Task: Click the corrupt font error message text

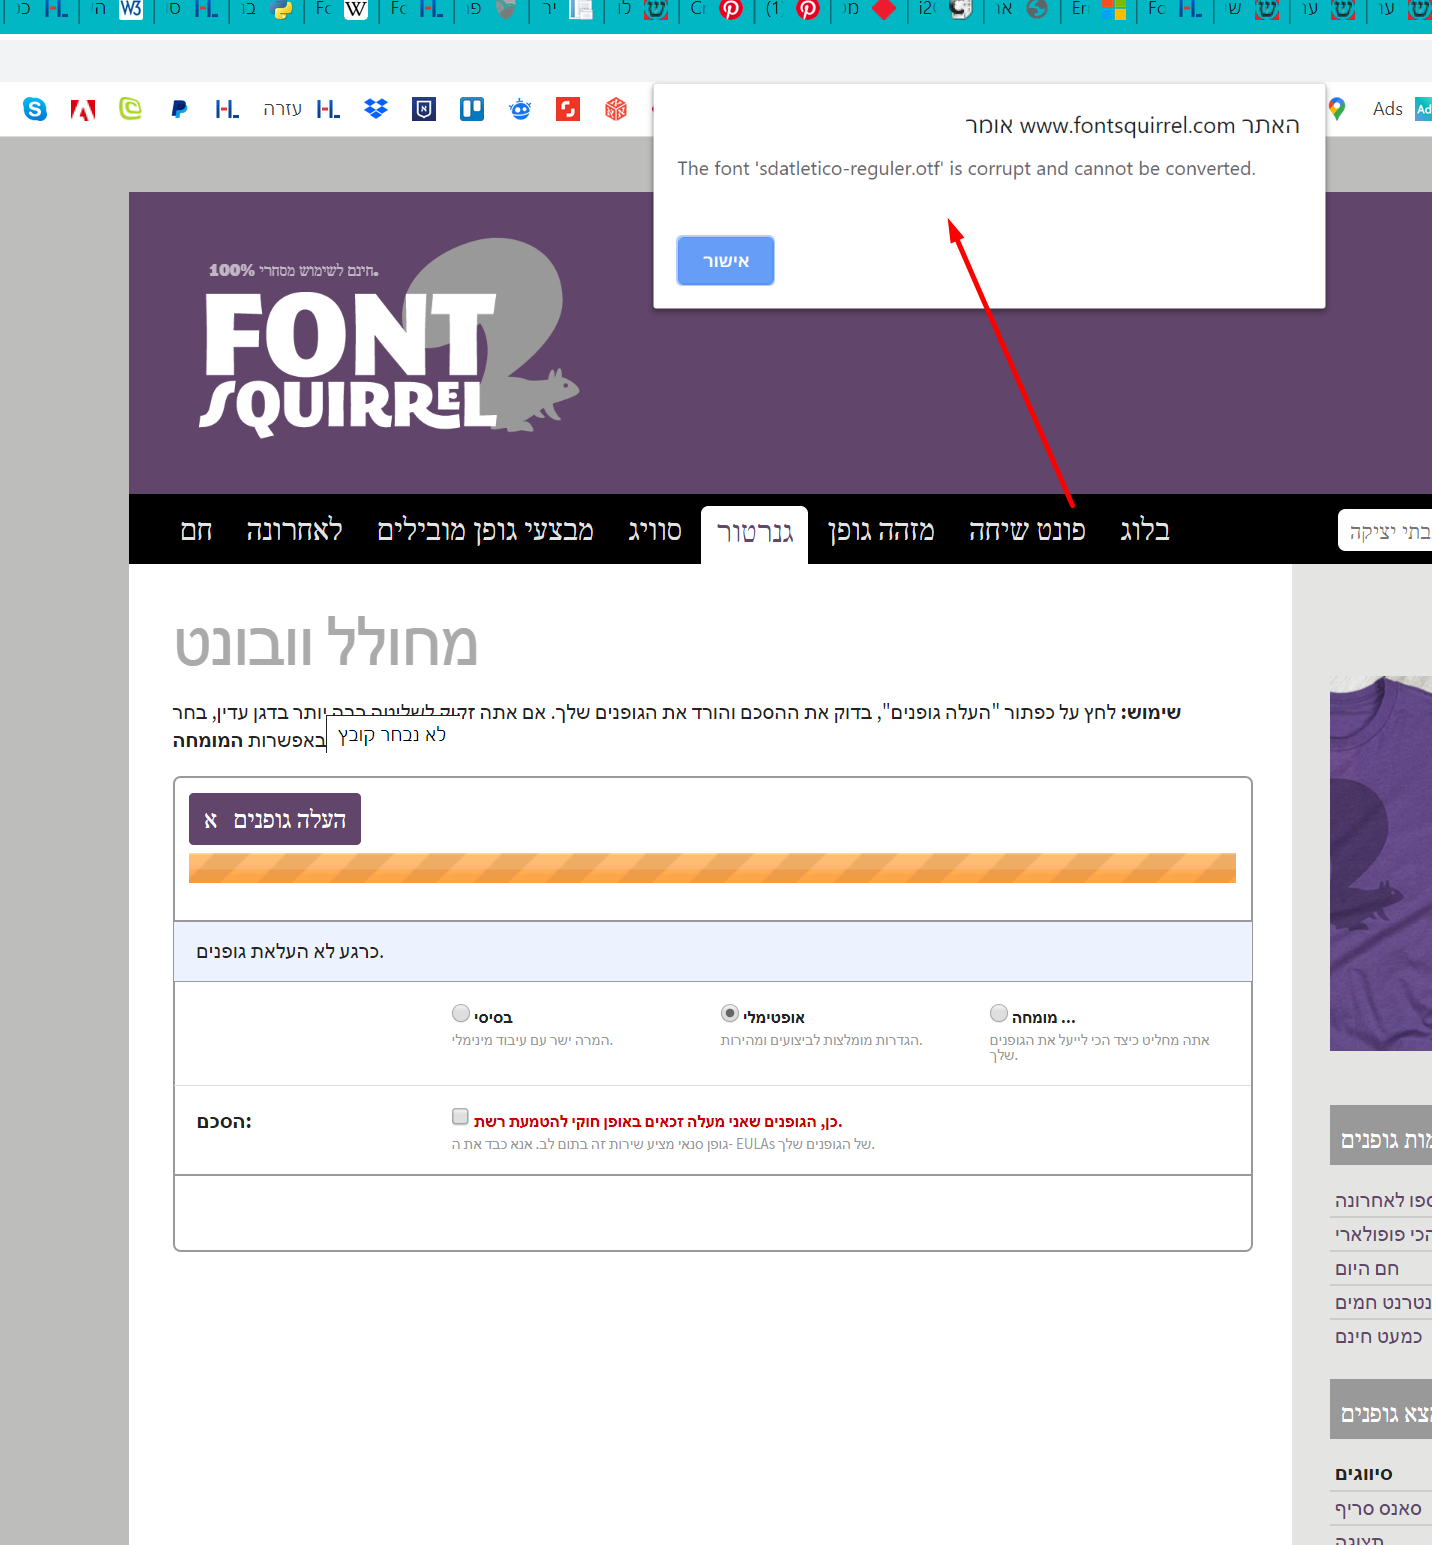Action: 966,168
